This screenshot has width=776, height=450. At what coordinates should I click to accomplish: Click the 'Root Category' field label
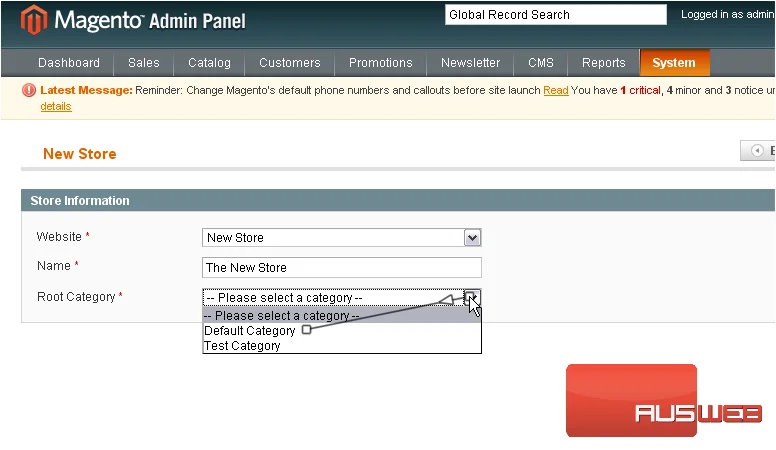click(76, 297)
